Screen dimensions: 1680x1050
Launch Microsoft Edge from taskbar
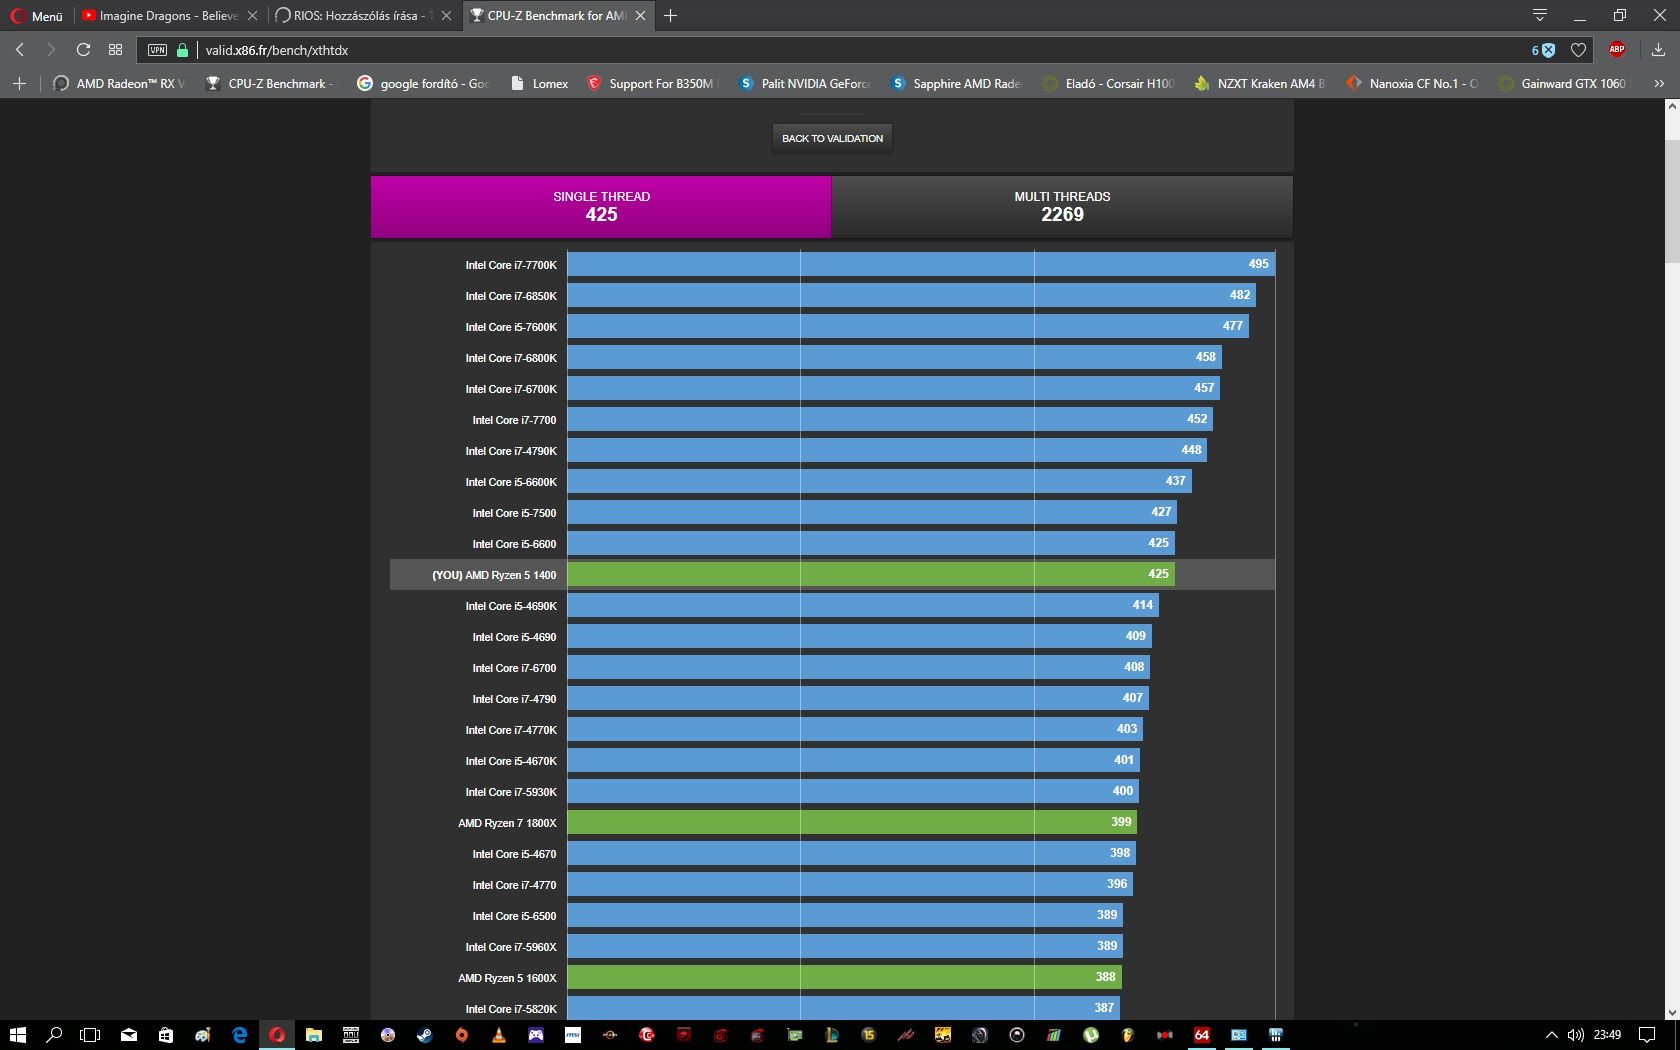click(239, 1035)
